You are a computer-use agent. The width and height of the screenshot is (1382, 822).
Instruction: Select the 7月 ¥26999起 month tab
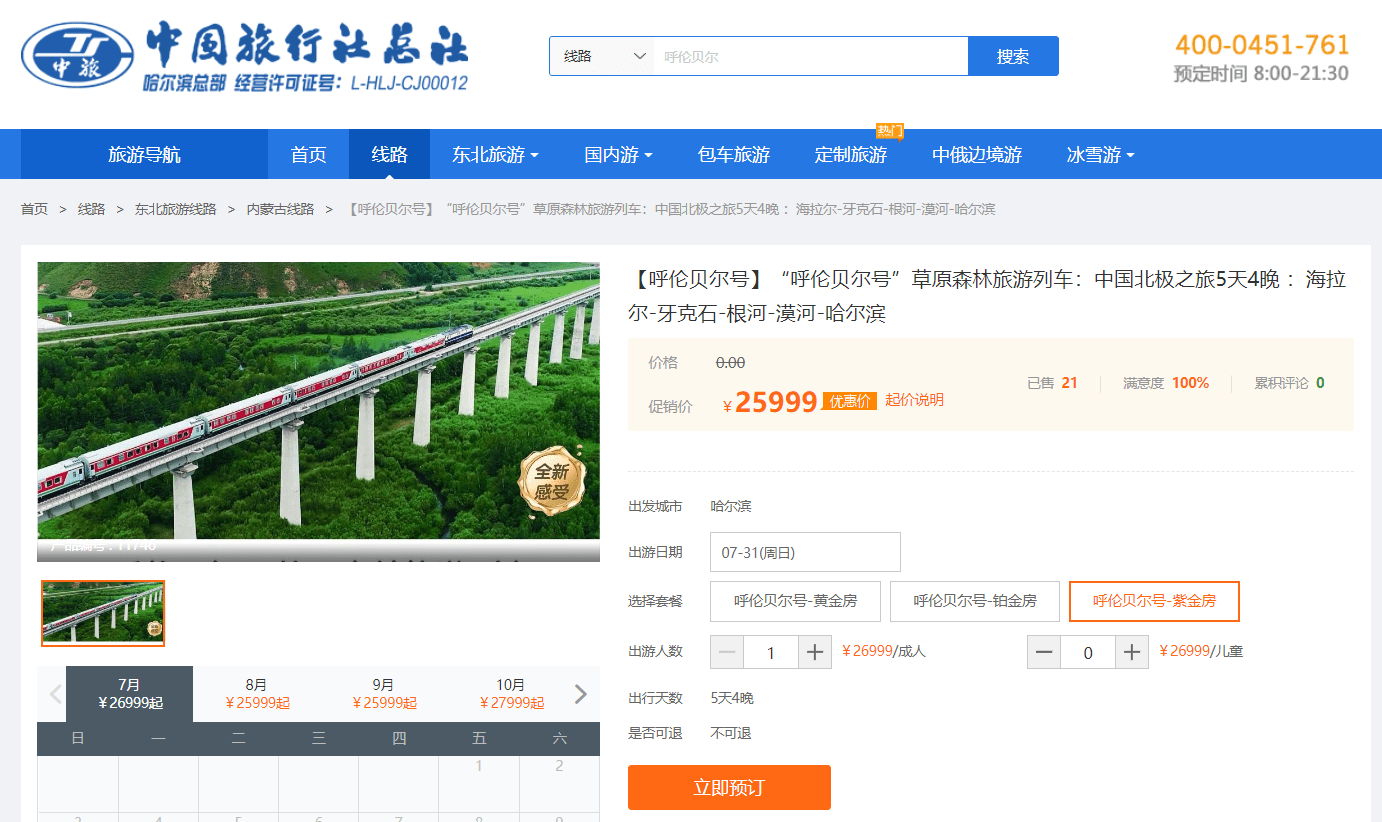pyautogui.click(x=129, y=694)
